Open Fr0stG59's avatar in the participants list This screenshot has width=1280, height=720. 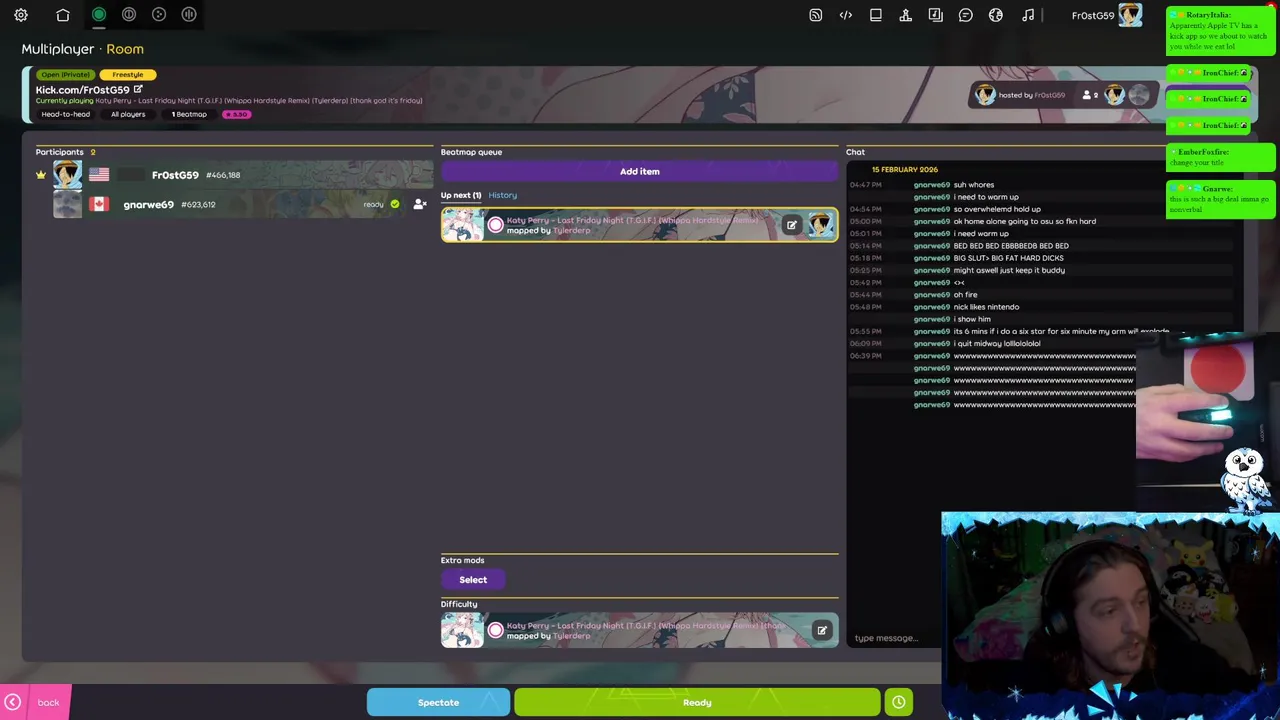click(x=68, y=175)
